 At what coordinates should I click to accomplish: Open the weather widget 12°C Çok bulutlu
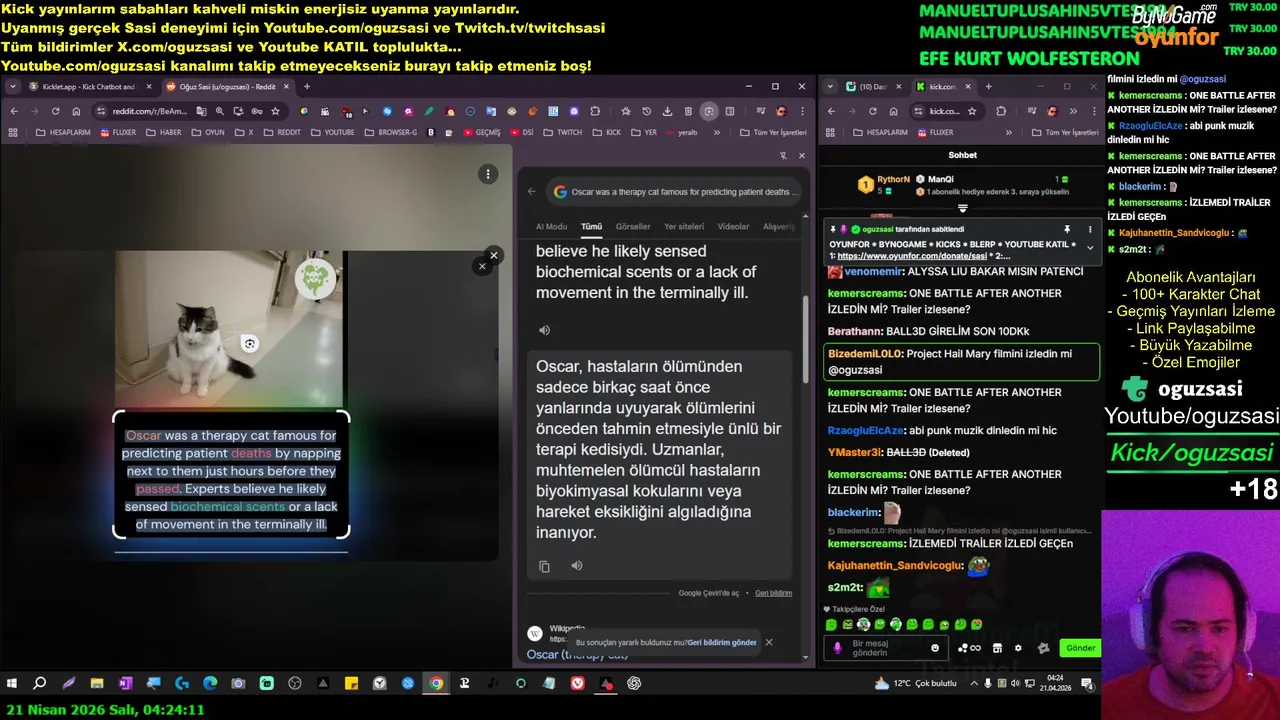click(x=915, y=683)
